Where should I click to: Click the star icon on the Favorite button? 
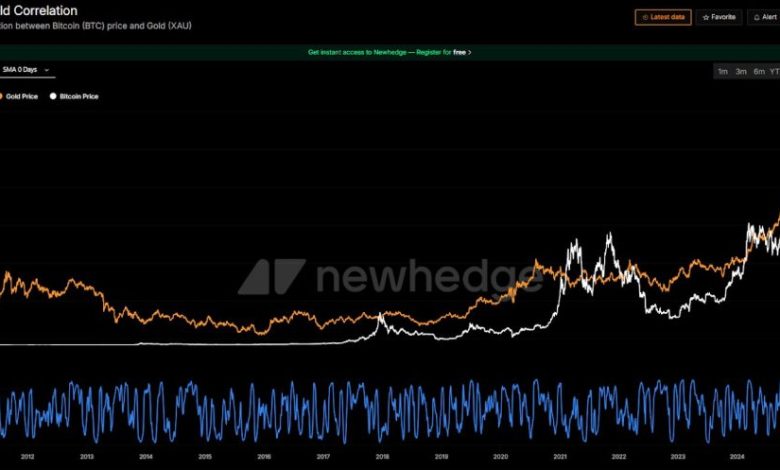click(707, 18)
